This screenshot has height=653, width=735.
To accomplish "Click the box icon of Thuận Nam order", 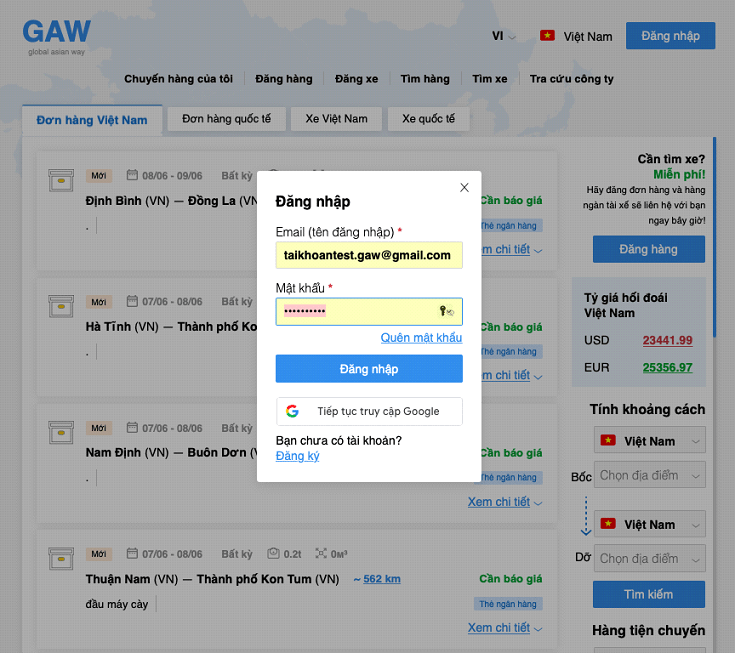I will click(x=62, y=558).
